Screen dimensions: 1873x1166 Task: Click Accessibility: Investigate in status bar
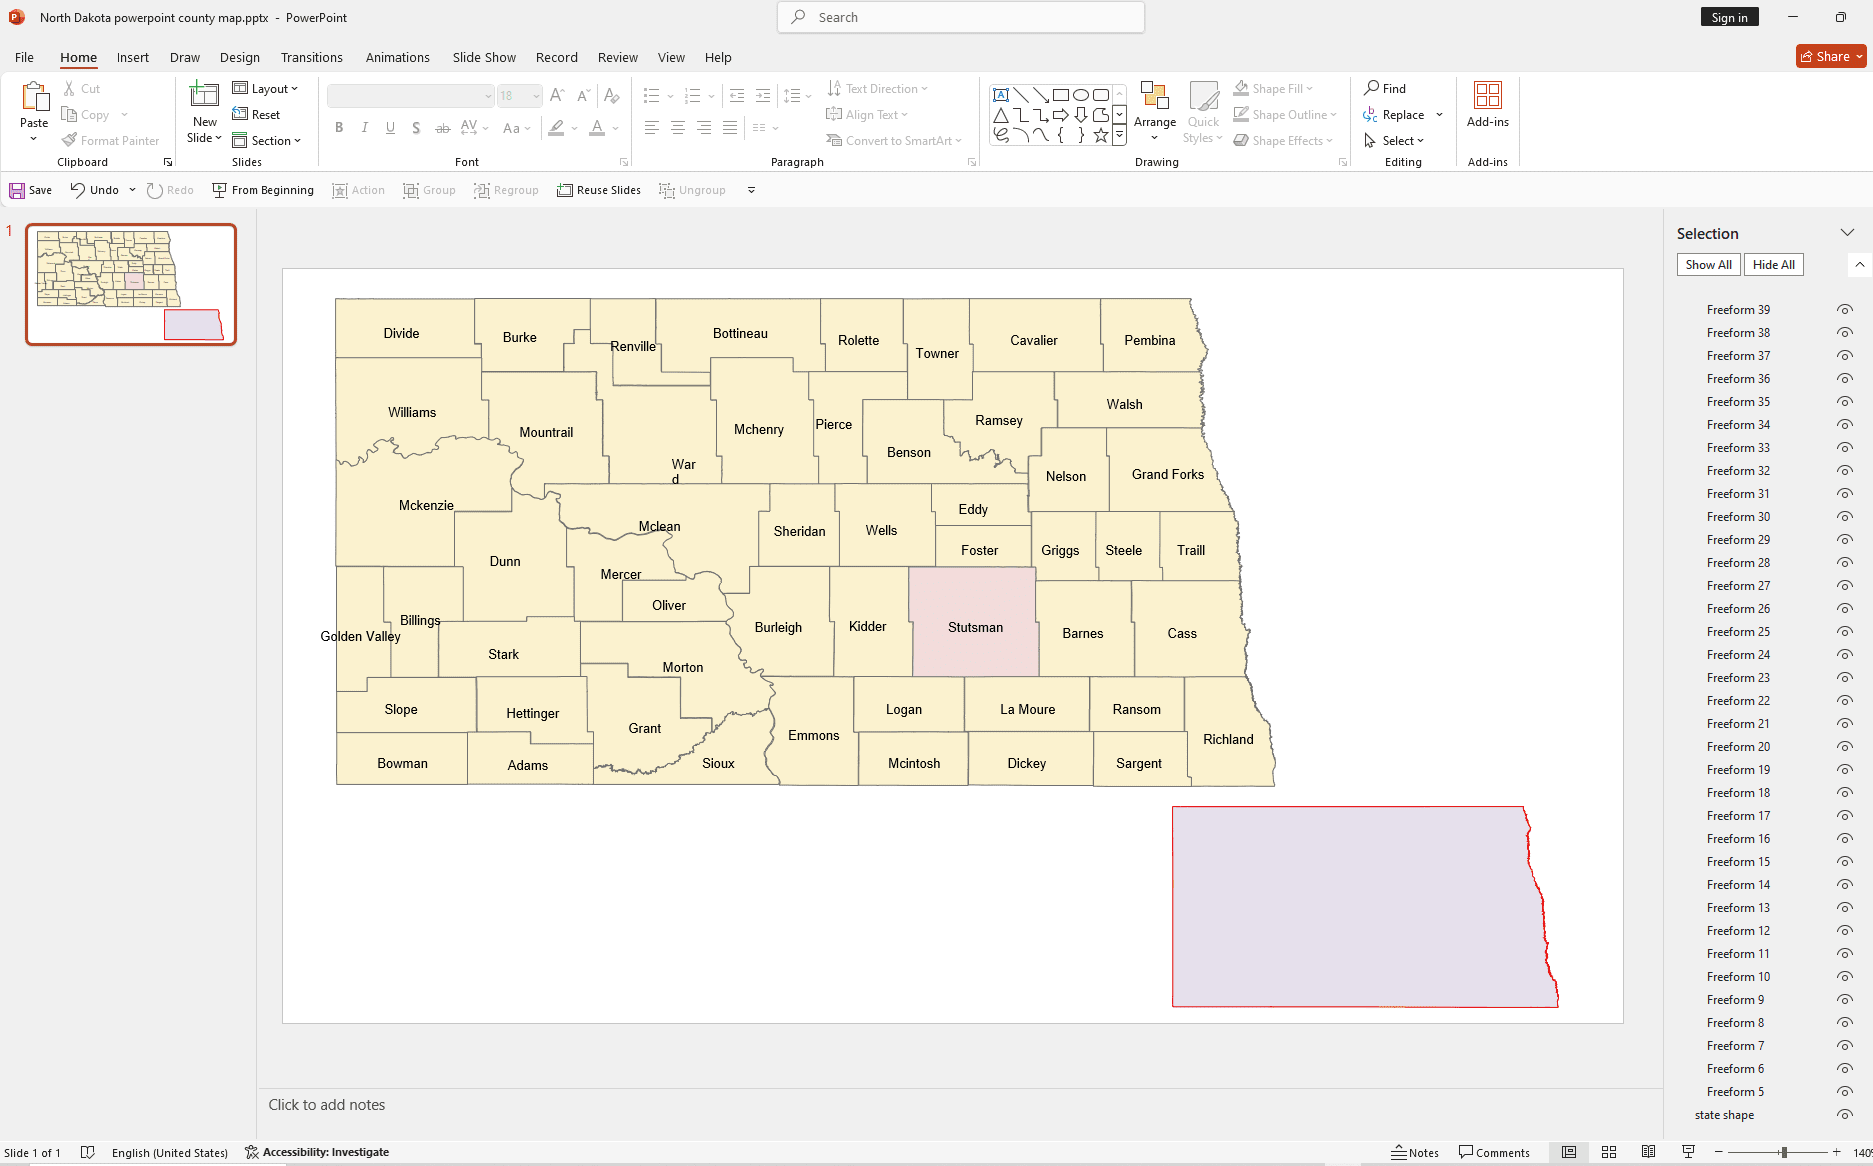317,1152
